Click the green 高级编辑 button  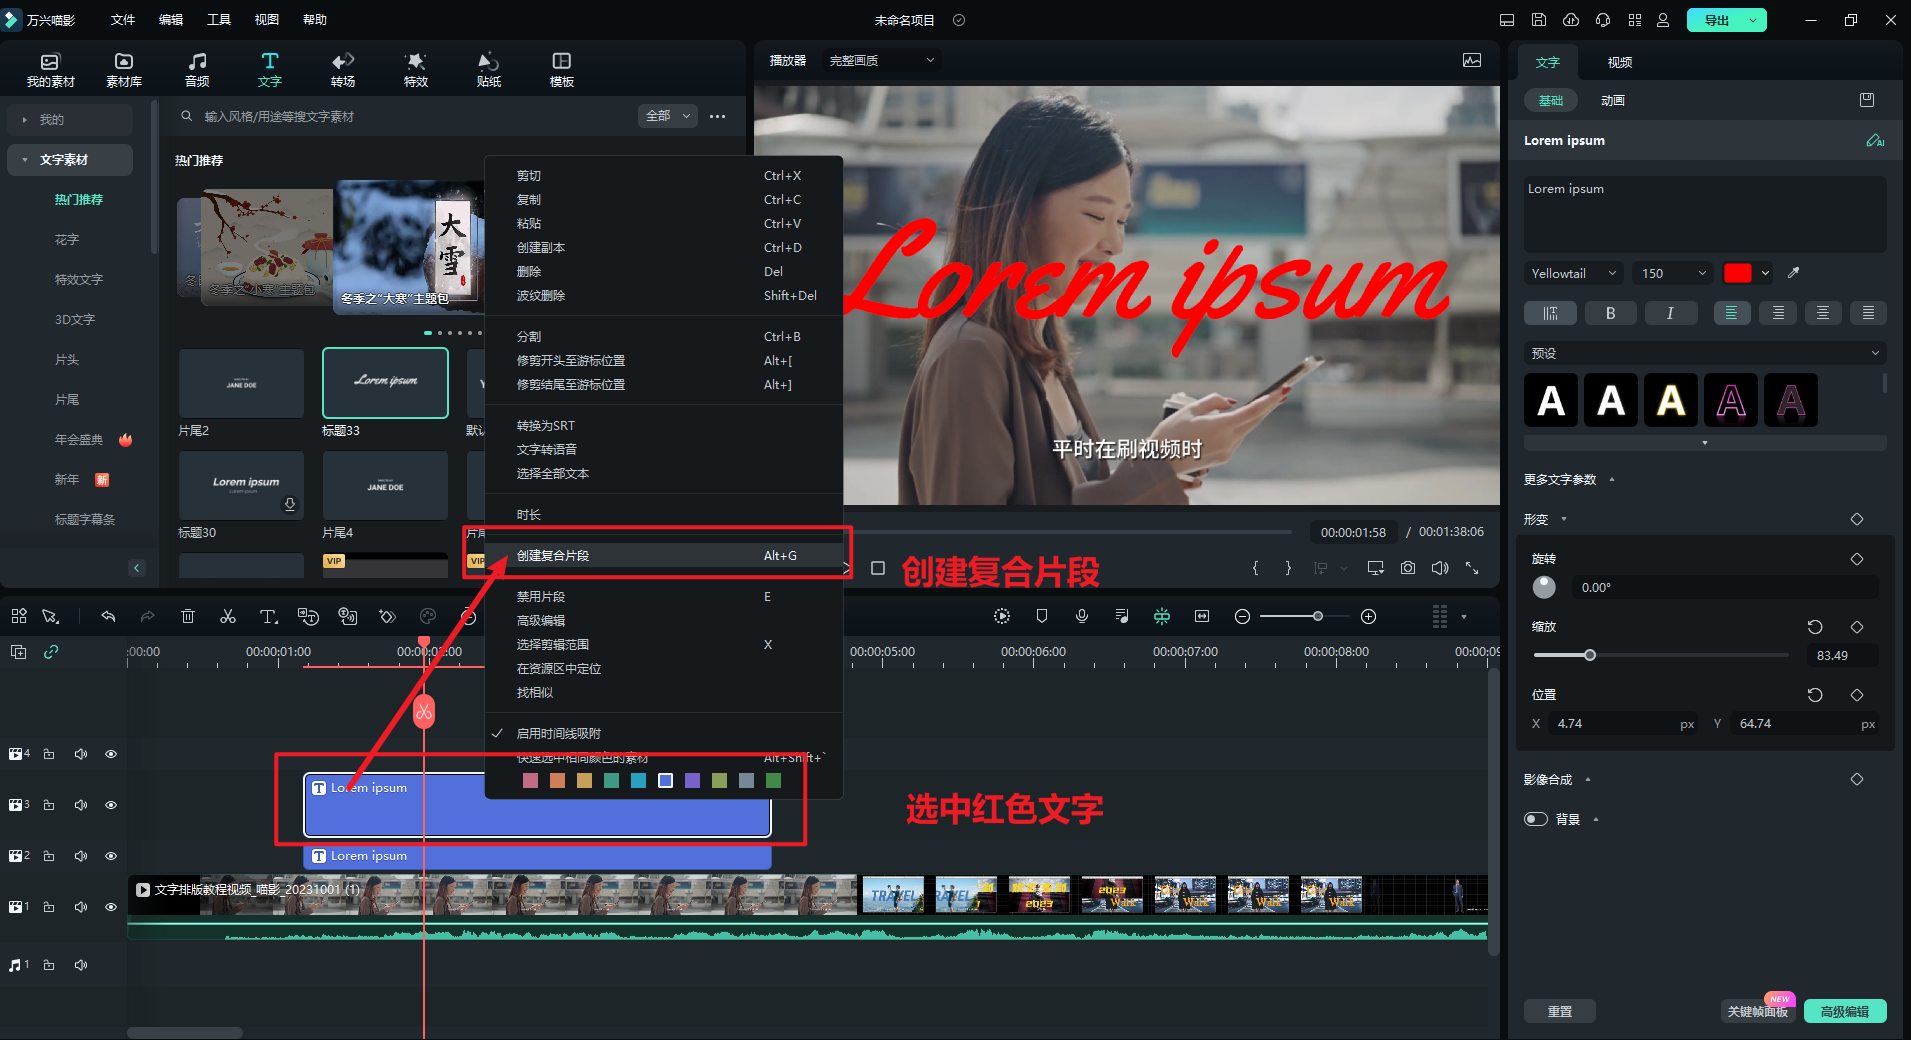coord(1845,1011)
